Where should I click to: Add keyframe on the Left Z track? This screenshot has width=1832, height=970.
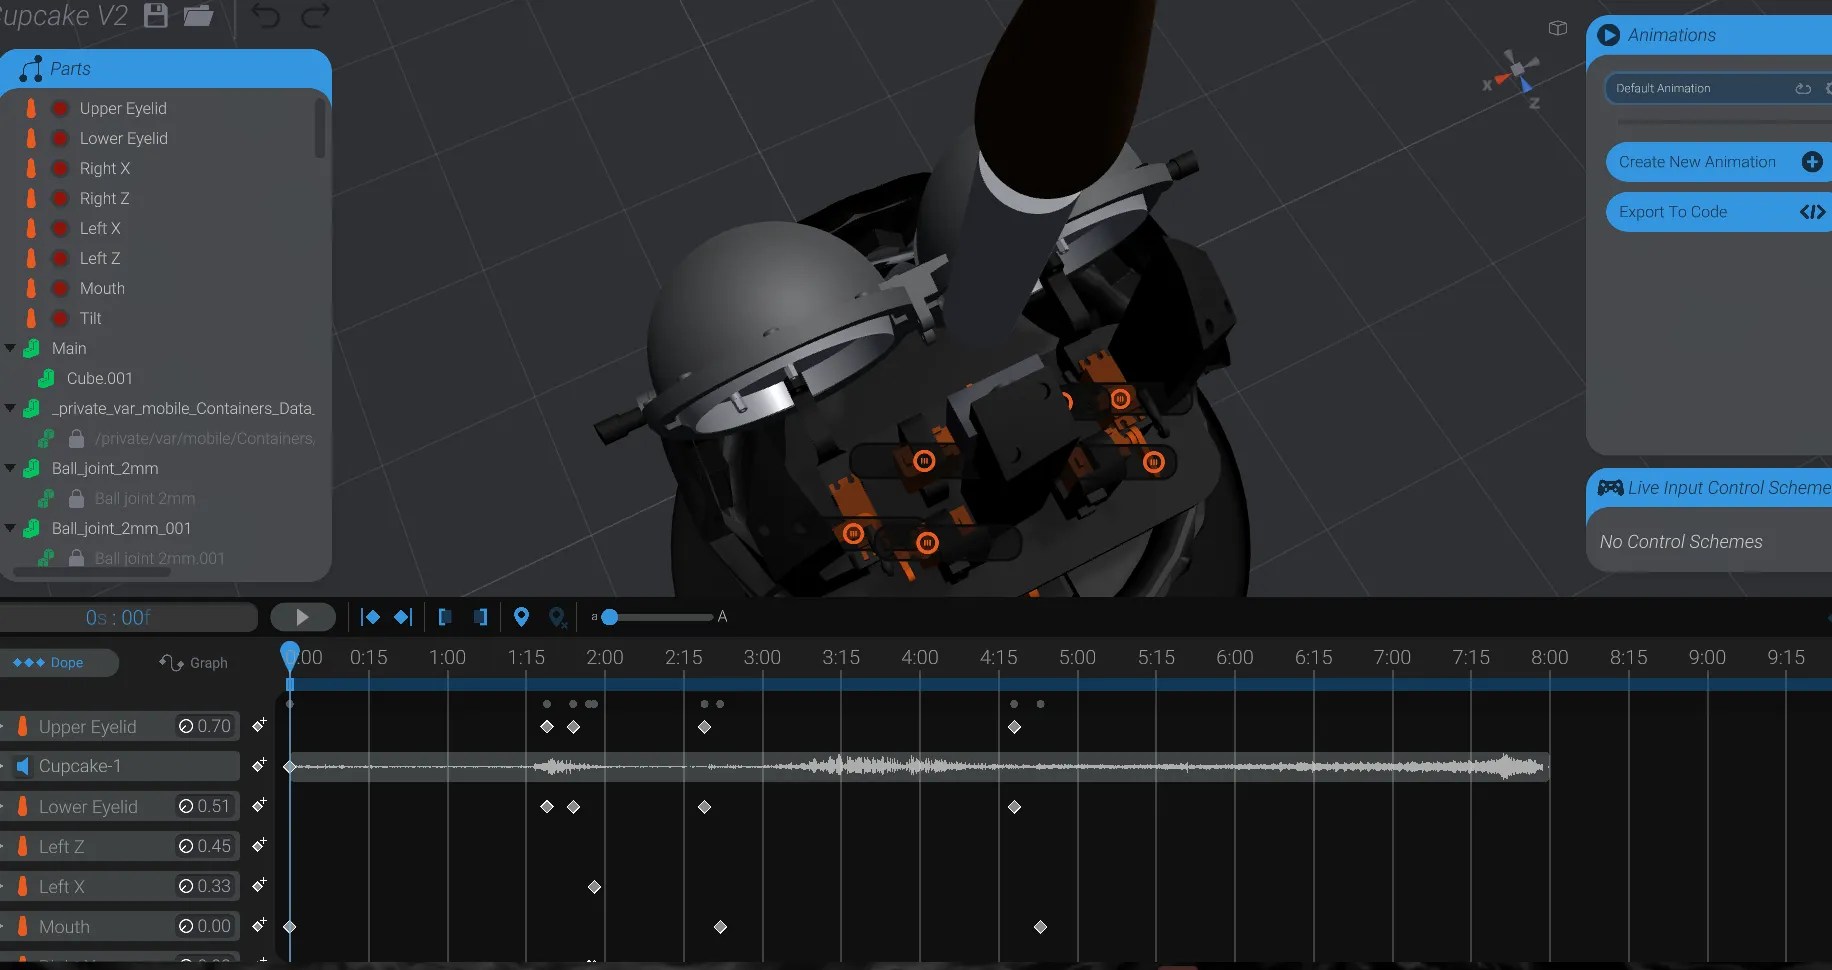click(259, 845)
